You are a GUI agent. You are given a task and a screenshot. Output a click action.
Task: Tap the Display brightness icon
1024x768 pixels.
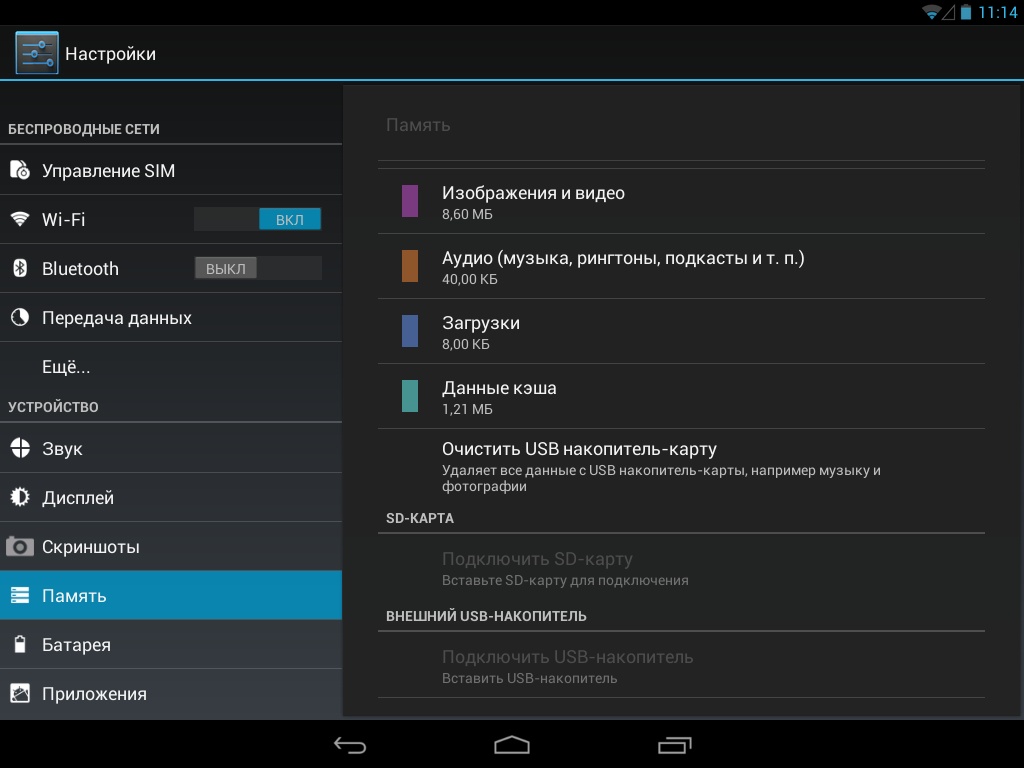click(x=20, y=497)
